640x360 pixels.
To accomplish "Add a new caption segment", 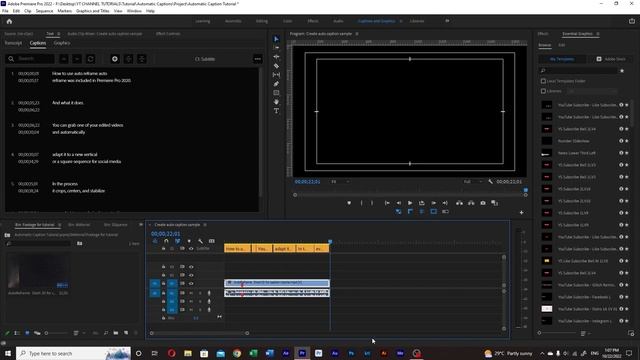I will tap(115, 59).
